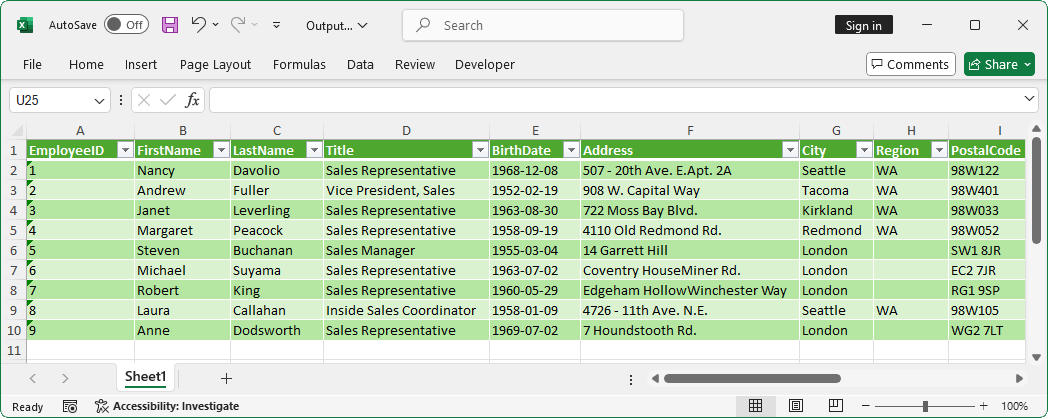Switch to the Developer tab
The height and width of the screenshot is (418, 1048).
click(485, 64)
